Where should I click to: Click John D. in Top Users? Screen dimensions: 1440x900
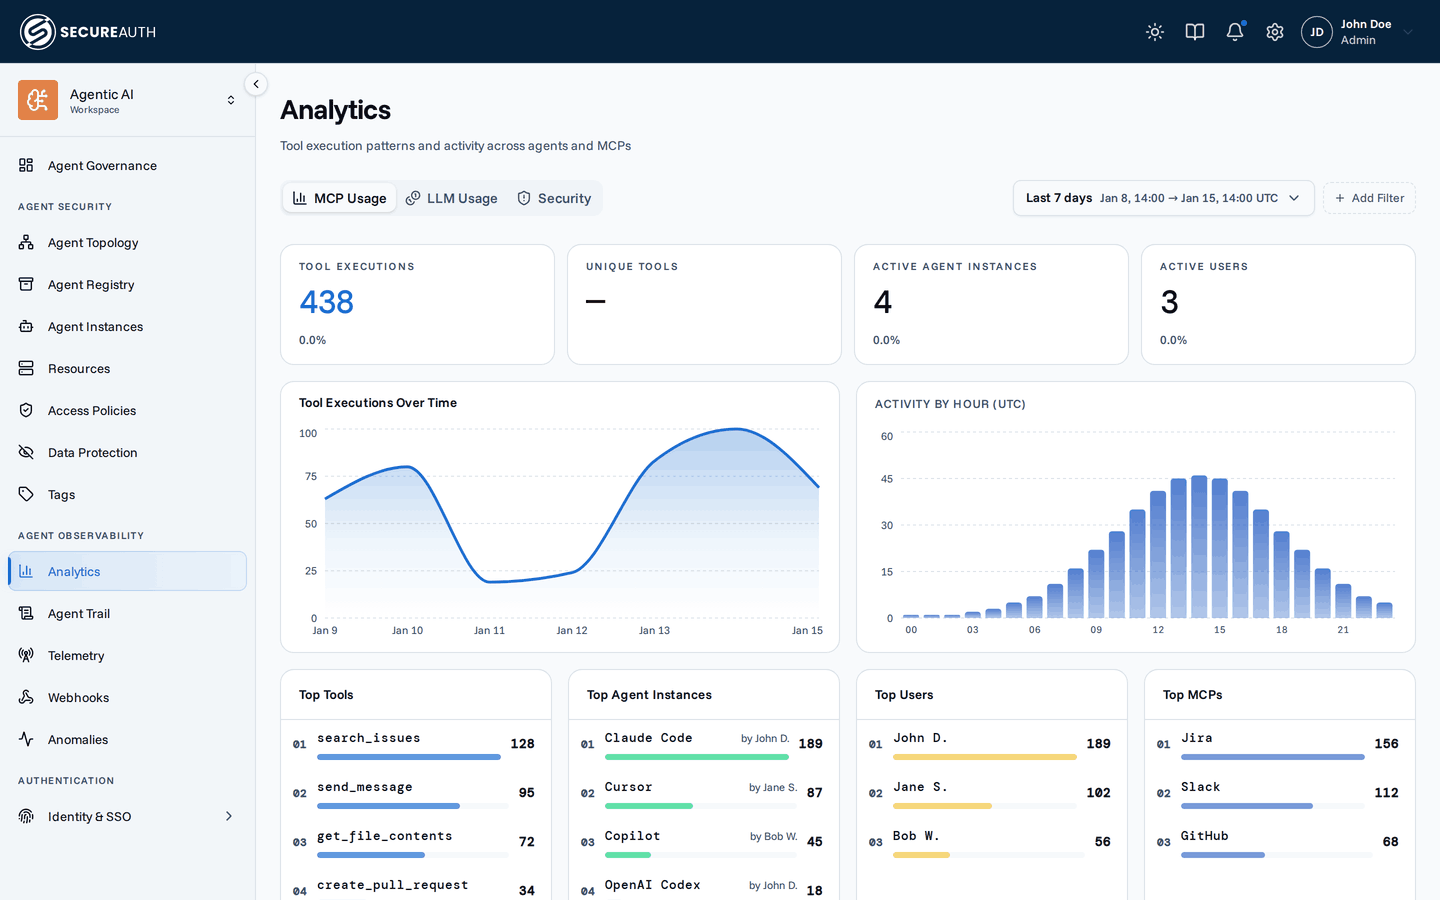coord(992,744)
